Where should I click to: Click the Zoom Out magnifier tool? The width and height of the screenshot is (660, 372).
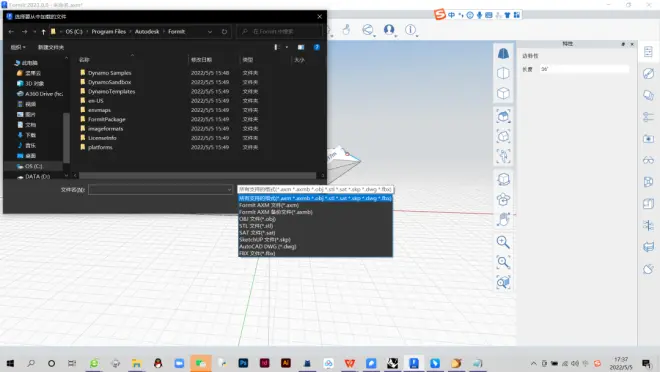coord(503,262)
